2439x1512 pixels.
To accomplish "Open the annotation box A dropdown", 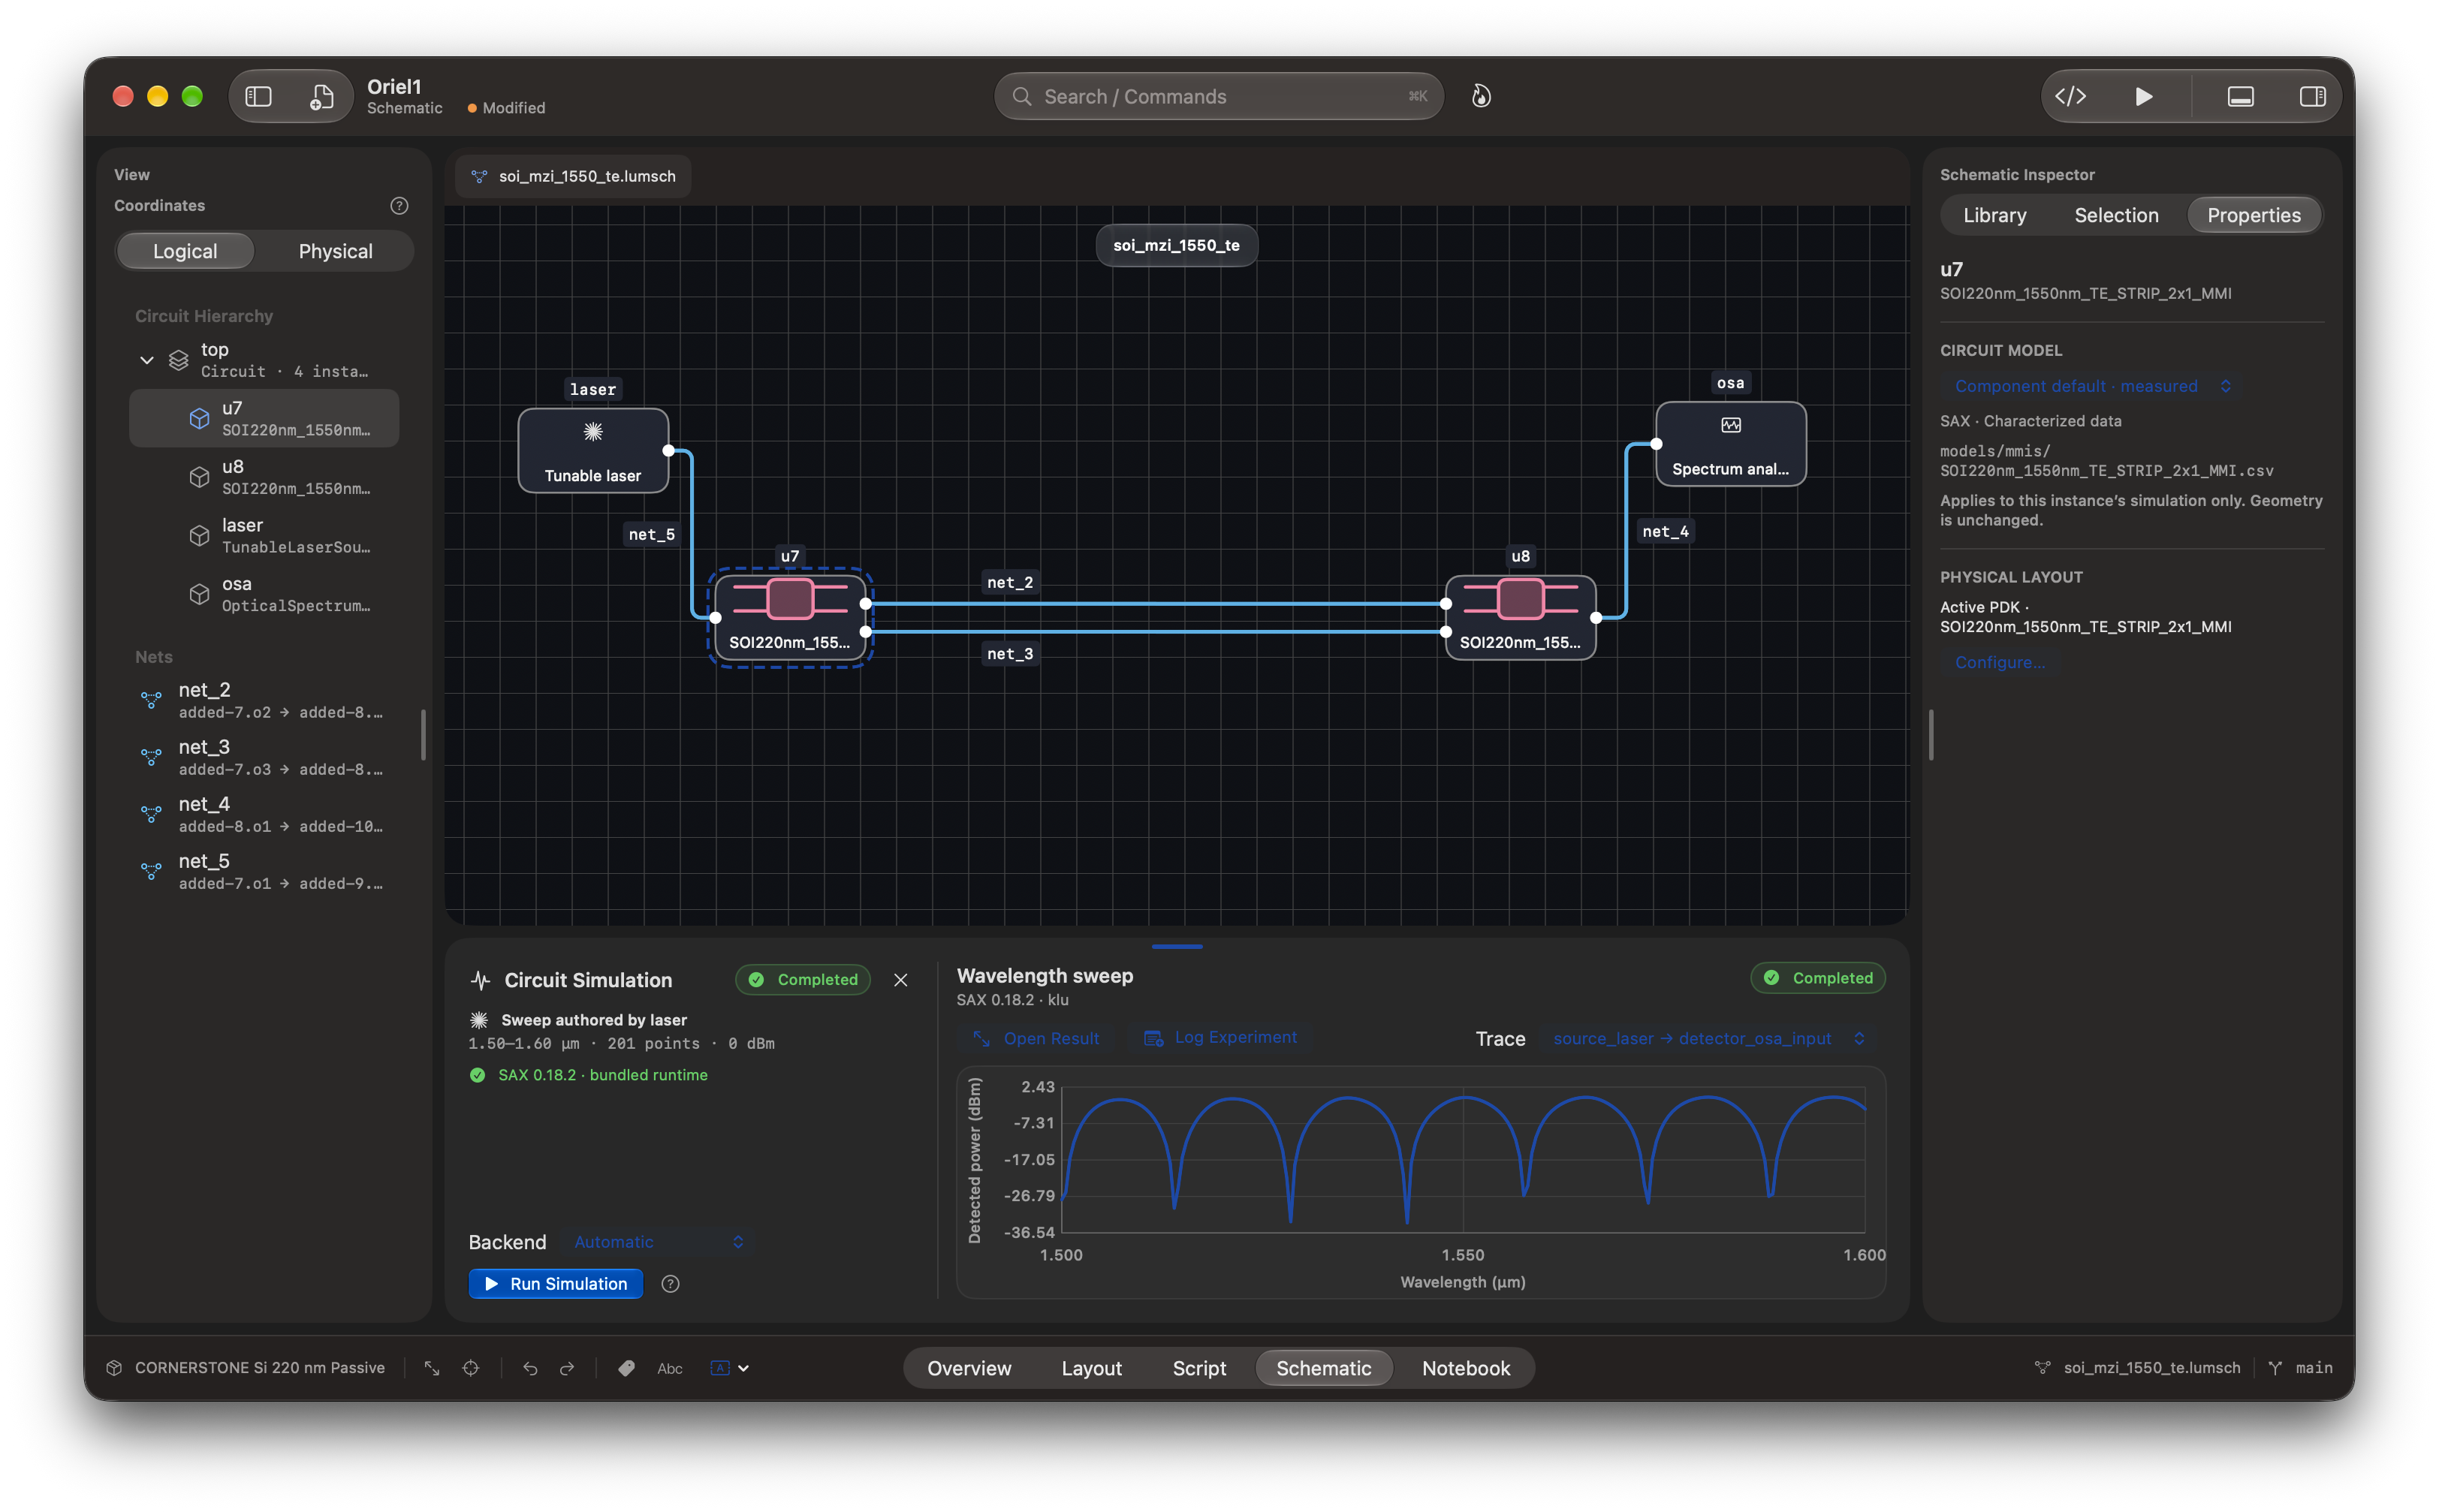I will (x=729, y=1368).
